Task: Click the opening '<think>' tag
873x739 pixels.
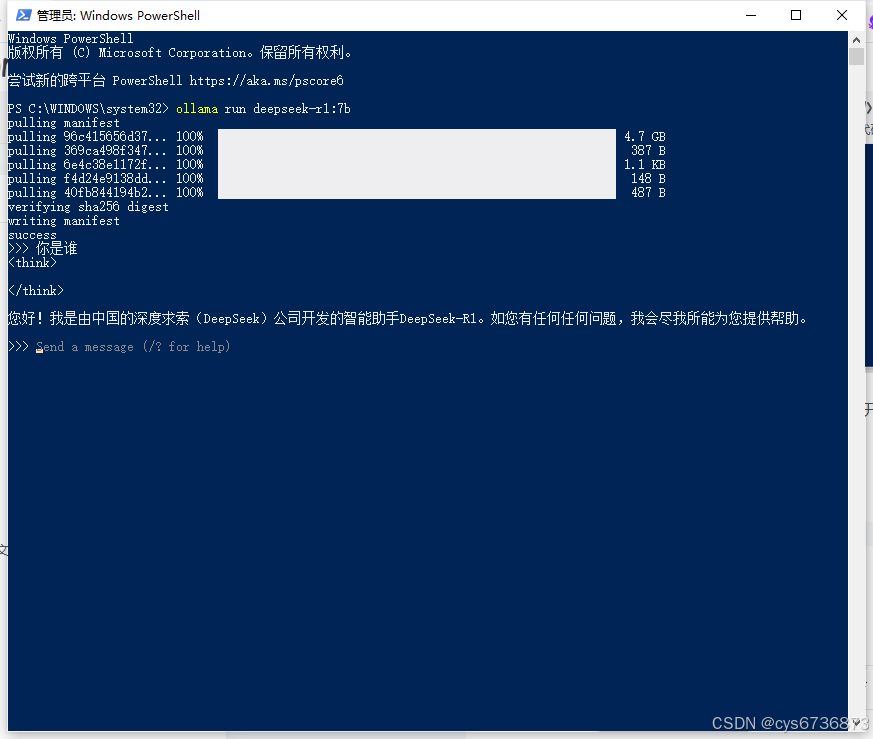Action: (32, 263)
